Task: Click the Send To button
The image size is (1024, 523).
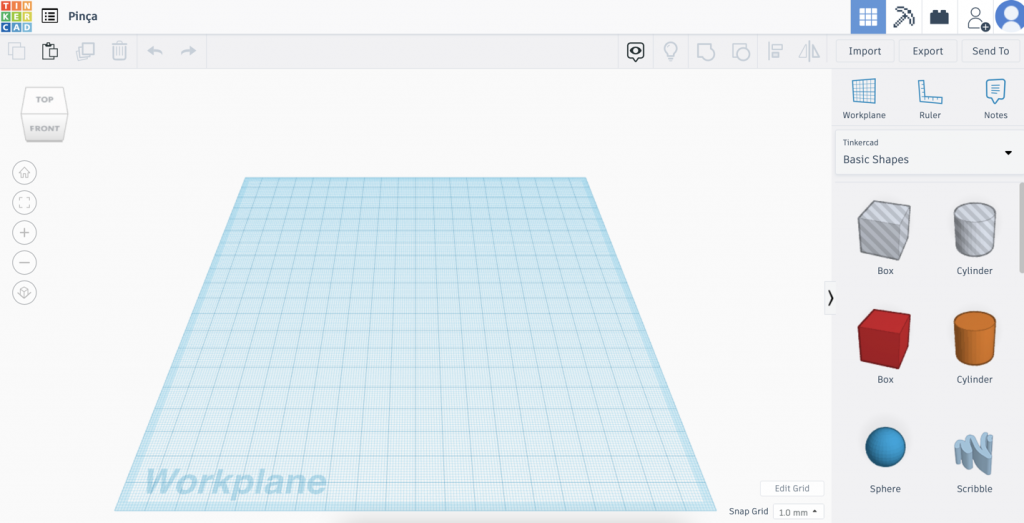Action: 990,51
